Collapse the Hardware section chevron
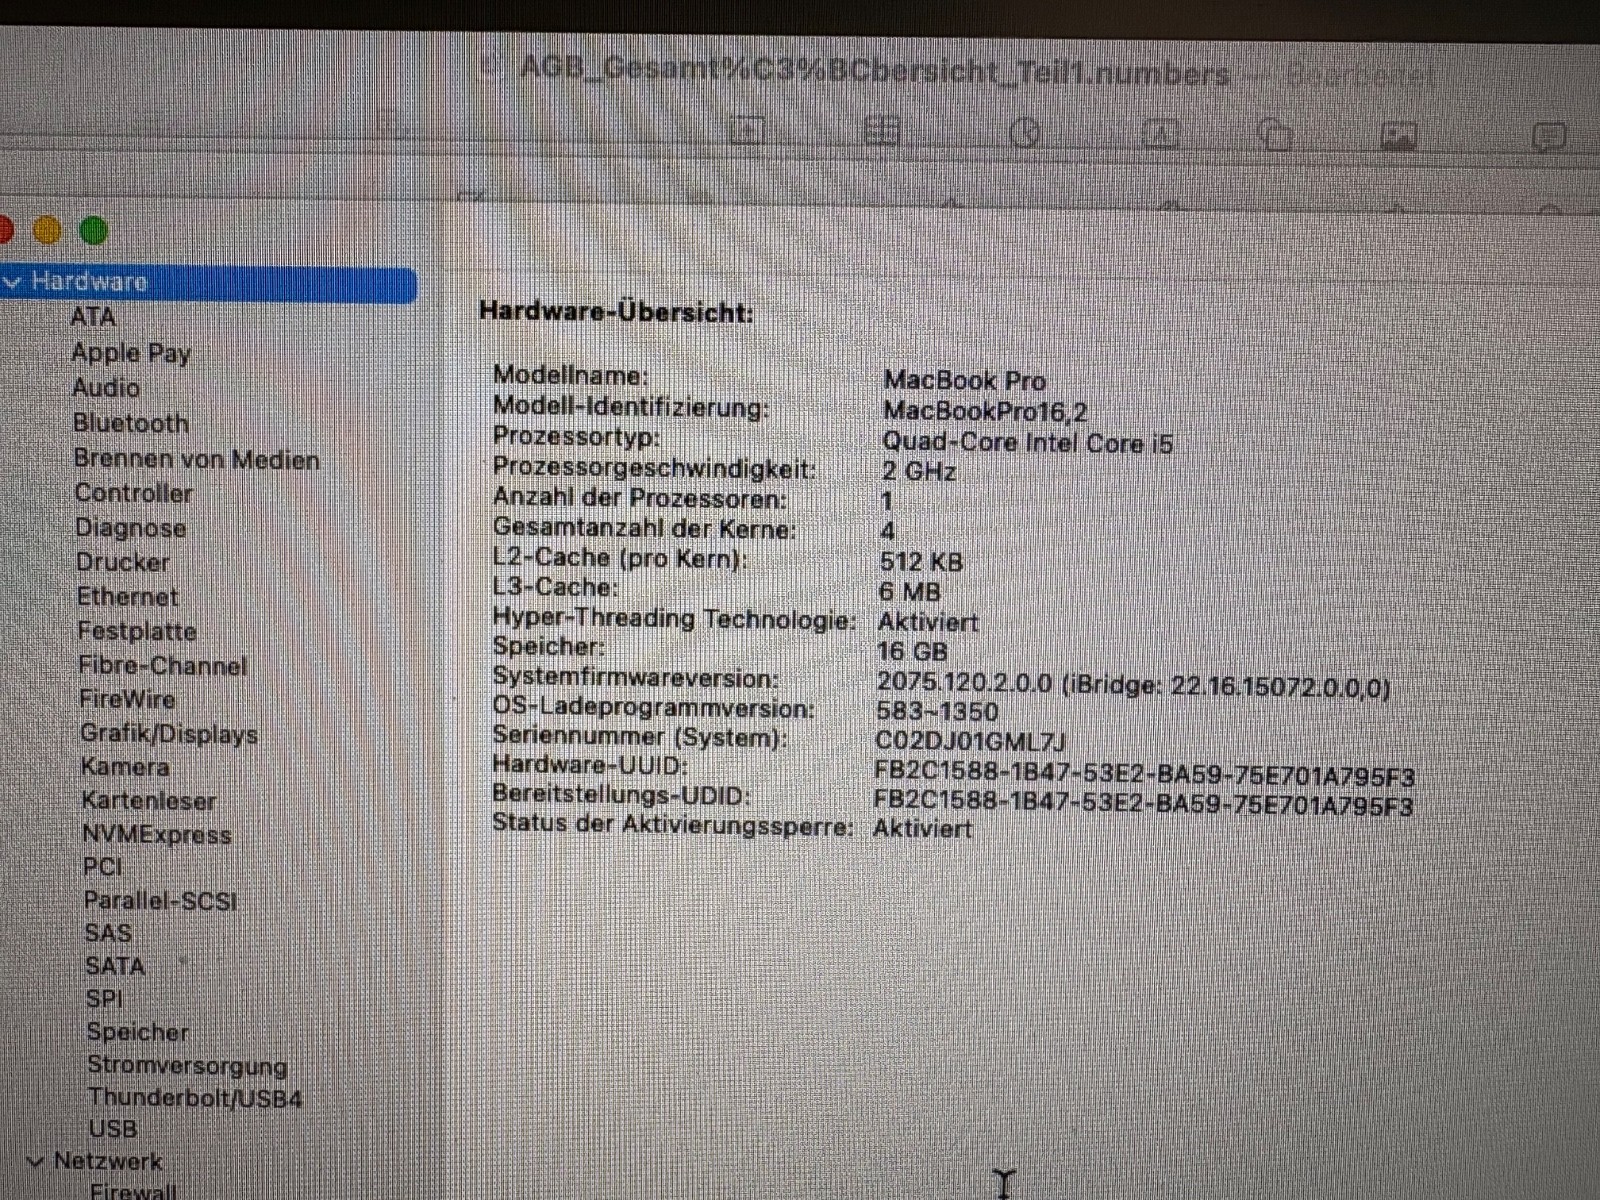The width and height of the screenshot is (1600, 1200). pyautogui.click(x=13, y=283)
